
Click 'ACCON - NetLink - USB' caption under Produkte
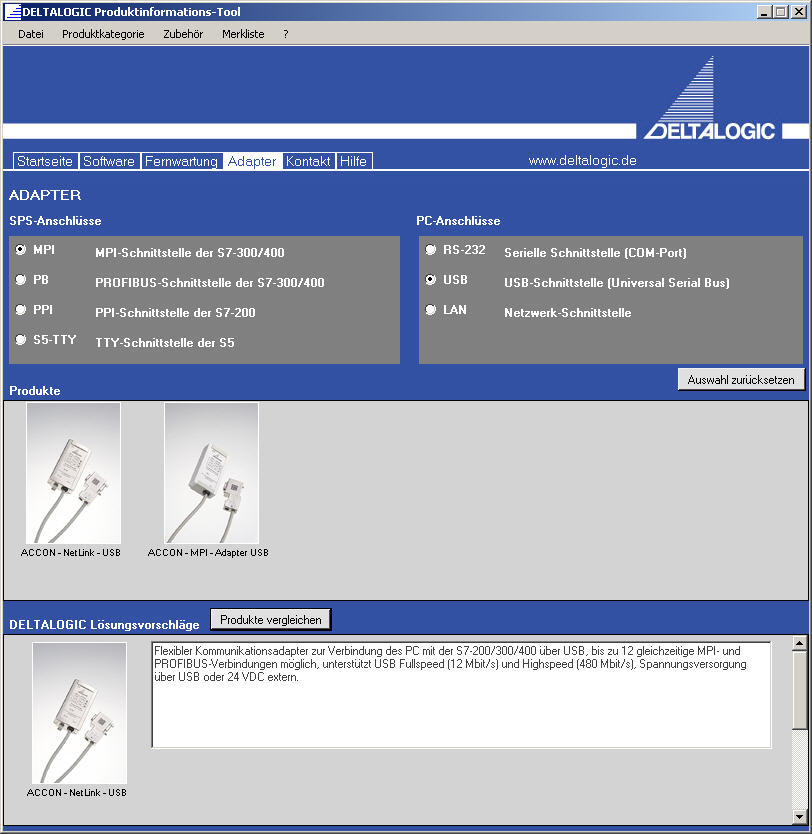click(71, 553)
